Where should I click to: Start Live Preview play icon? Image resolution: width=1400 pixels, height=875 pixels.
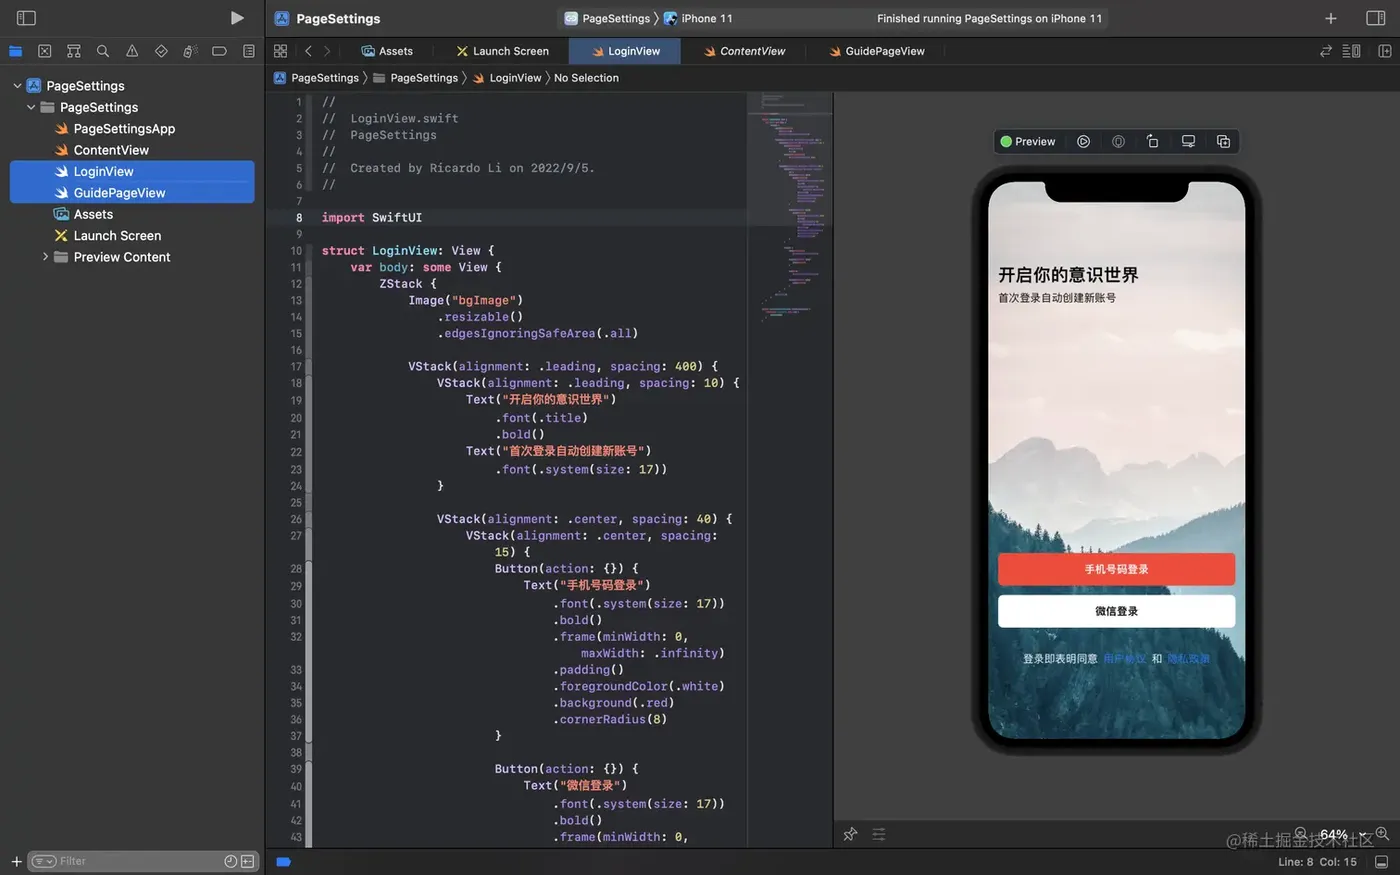click(x=1083, y=142)
